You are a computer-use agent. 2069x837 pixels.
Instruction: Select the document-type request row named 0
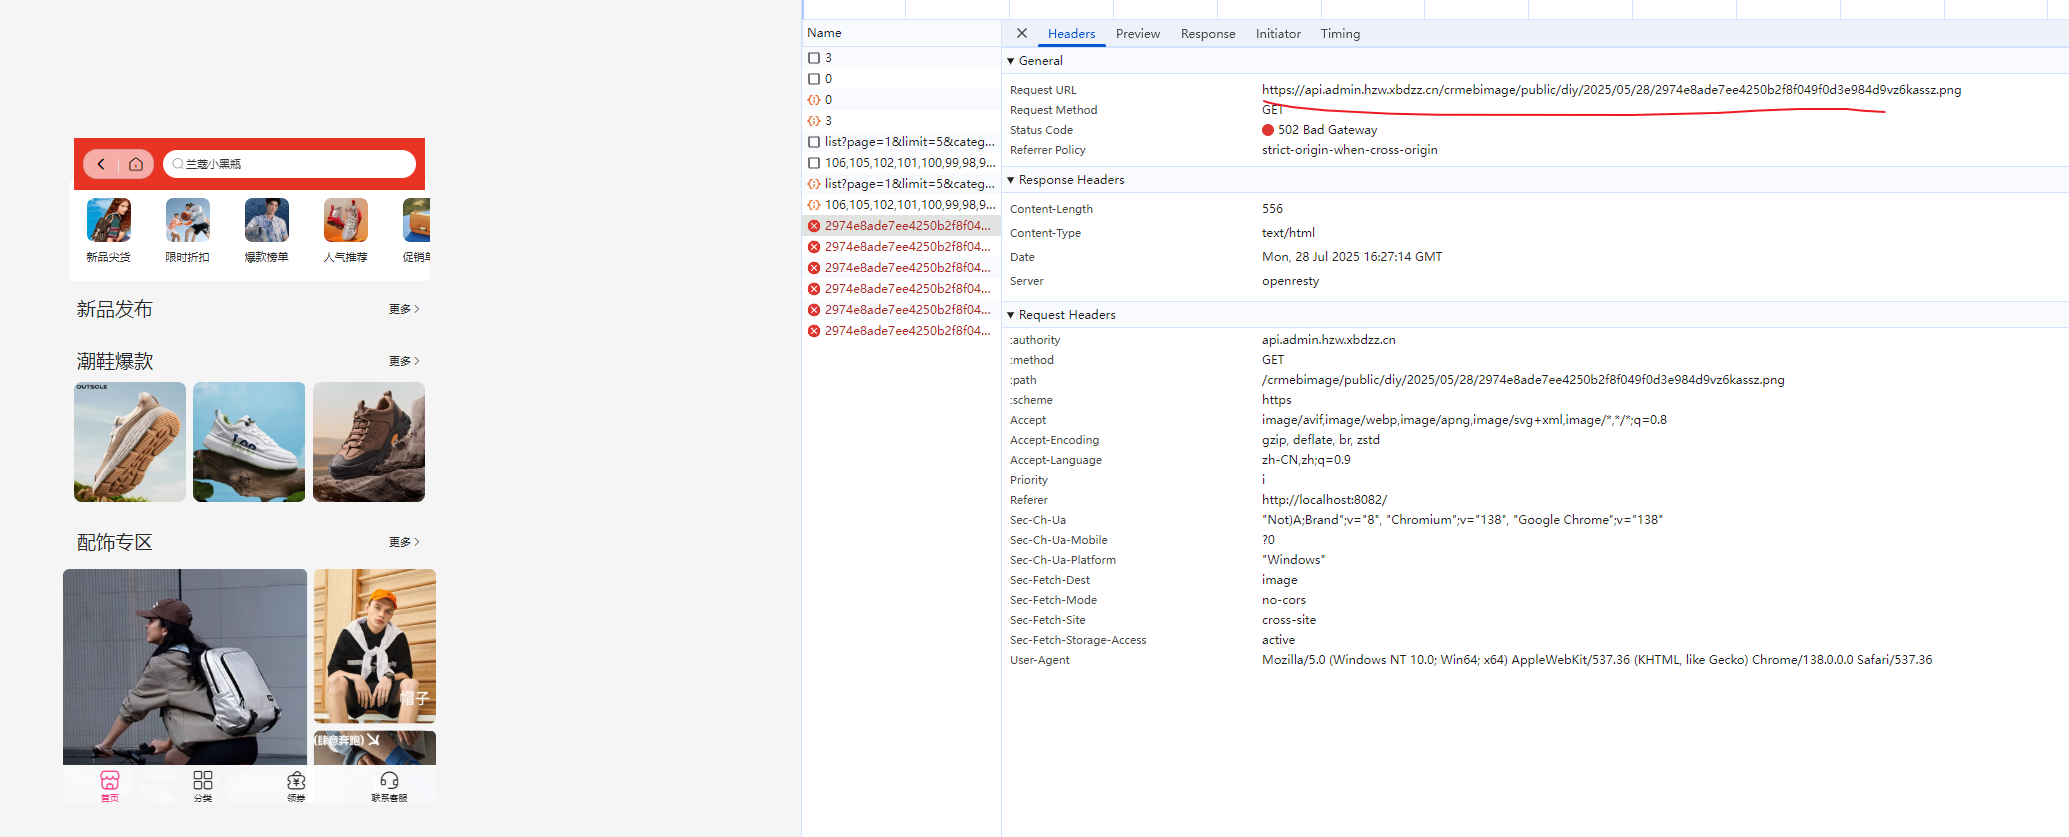[x=901, y=79]
